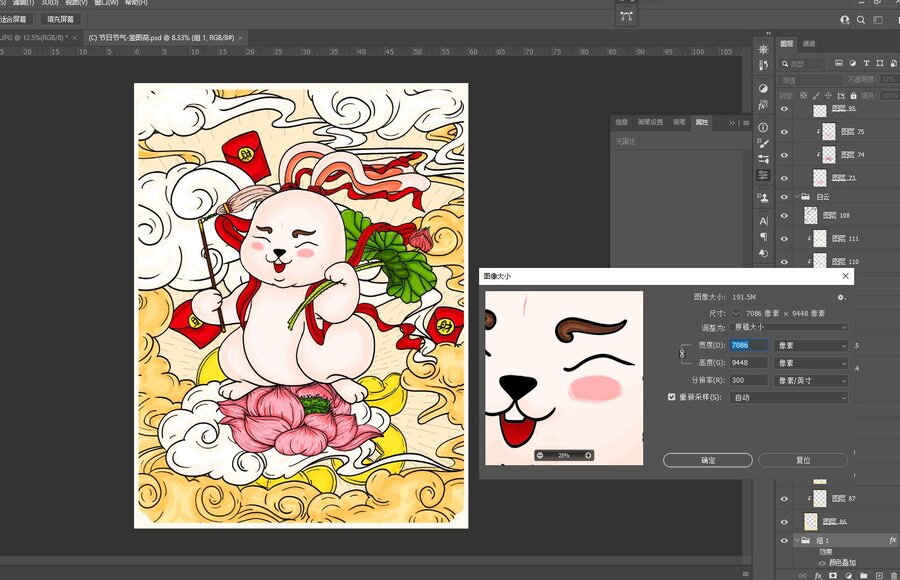This screenshot has height=580, width=900.
Task: Open the height unit dropdown
Action: pyautogui.click(x=810, y=363)
